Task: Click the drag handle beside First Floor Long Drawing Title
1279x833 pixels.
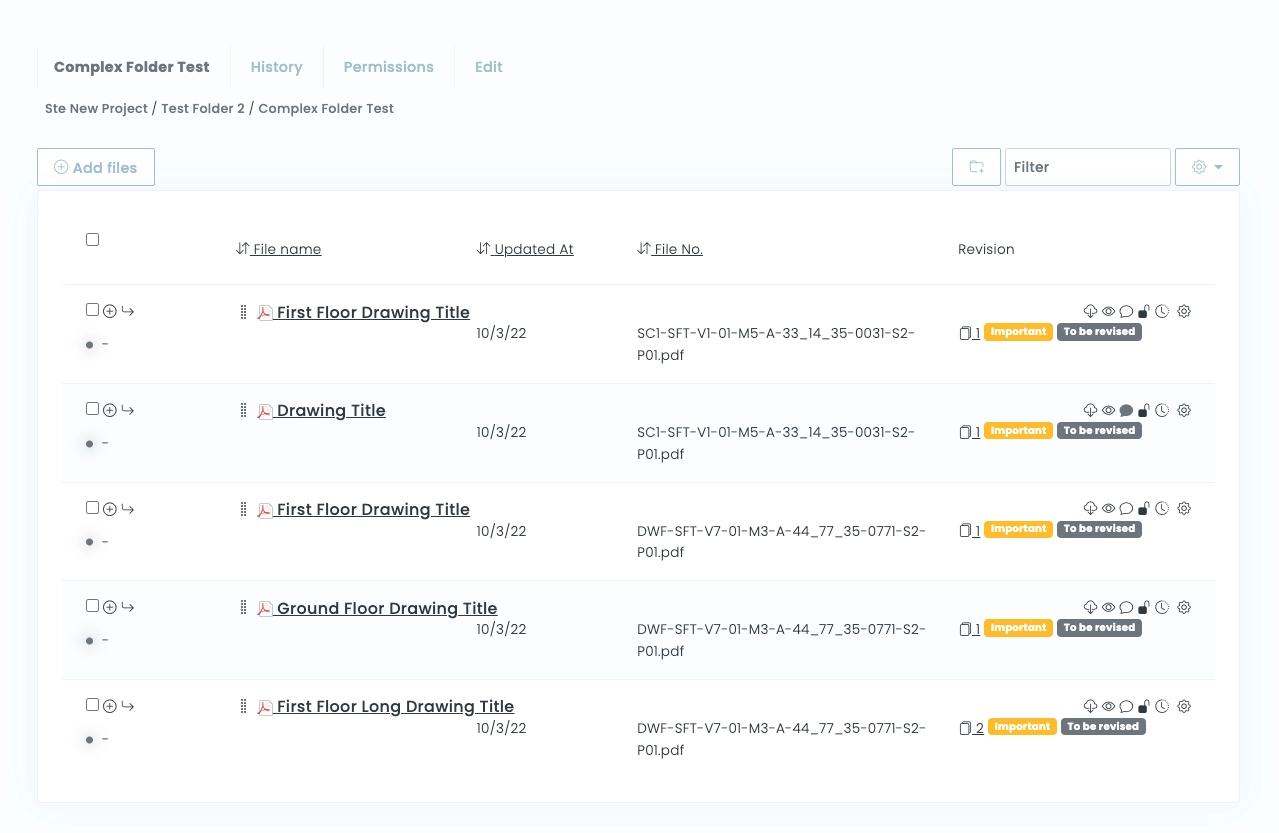Action: coord(243,706)
